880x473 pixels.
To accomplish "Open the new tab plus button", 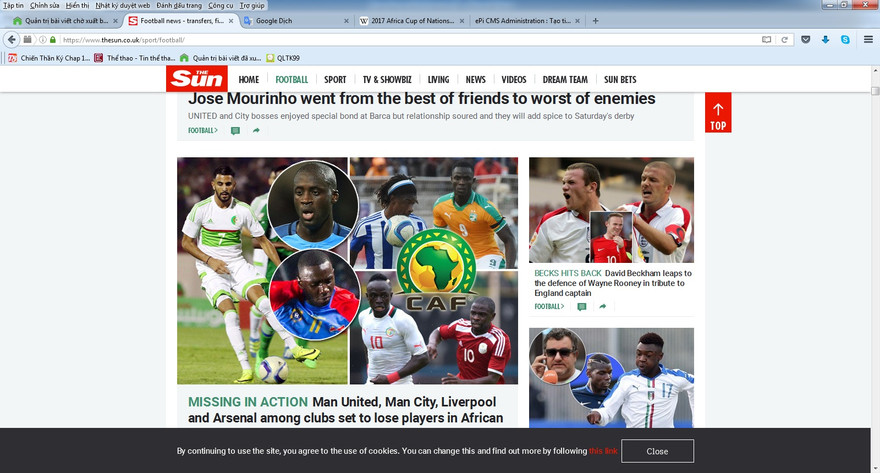I will click(x=596, y=21).
